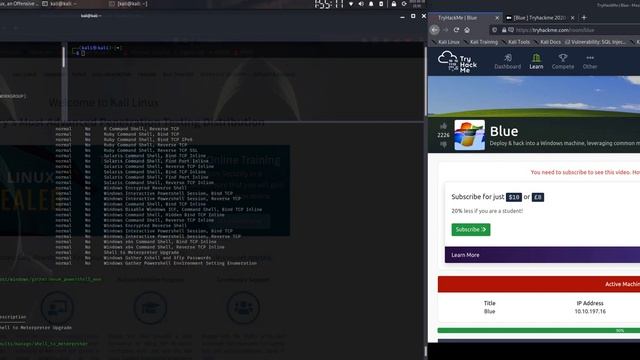Open the Kali Linux bookmark
The height and width of the screenshot is (360, 640).
coord(446,42)
